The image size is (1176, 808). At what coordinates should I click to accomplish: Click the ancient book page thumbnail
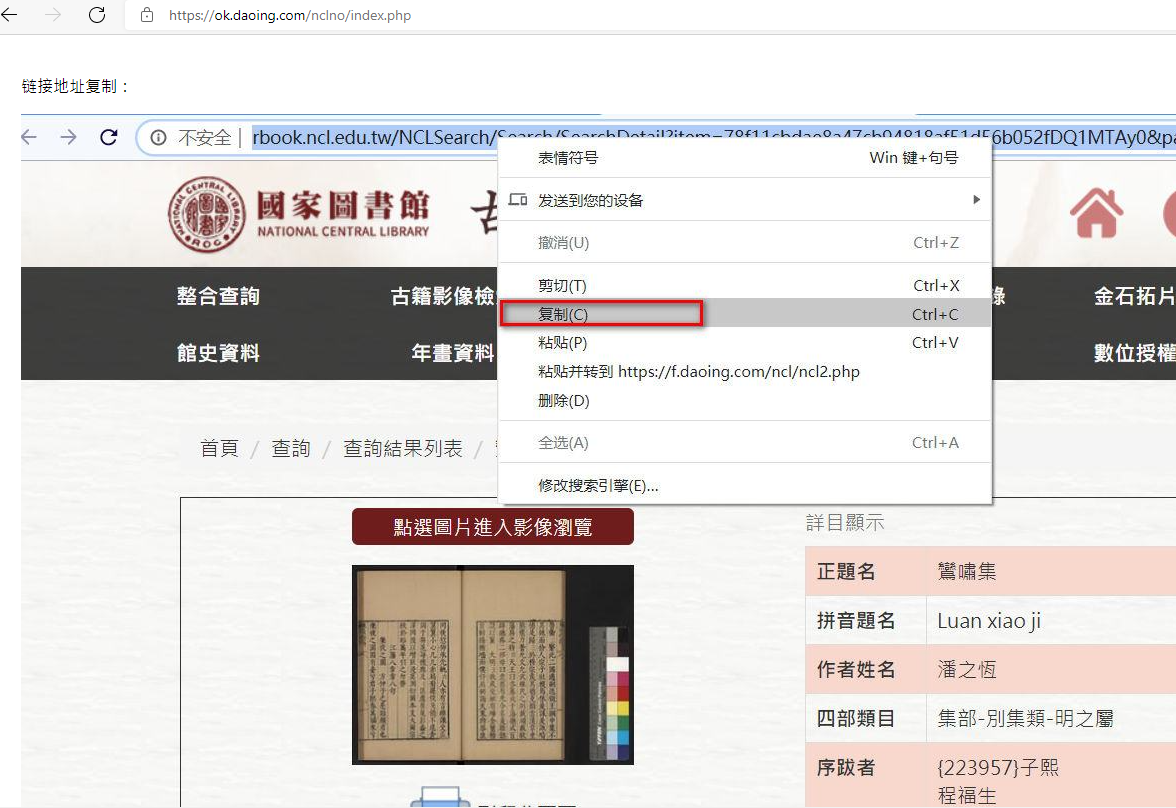(x=492, y=664)
